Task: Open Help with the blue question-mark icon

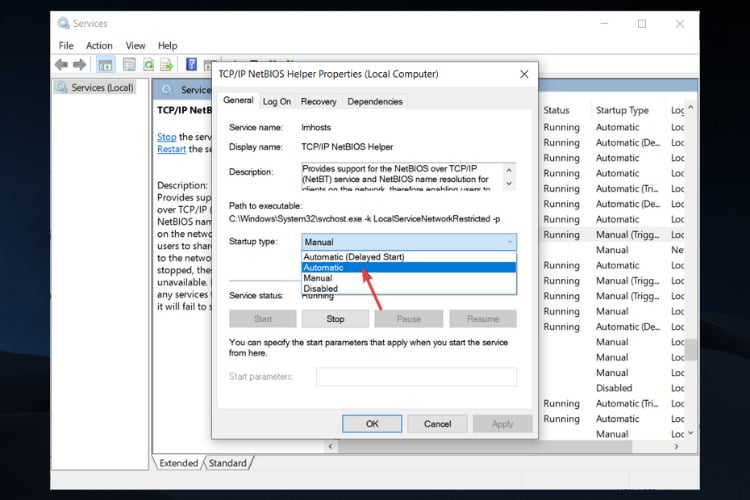Action: [191, 64]
